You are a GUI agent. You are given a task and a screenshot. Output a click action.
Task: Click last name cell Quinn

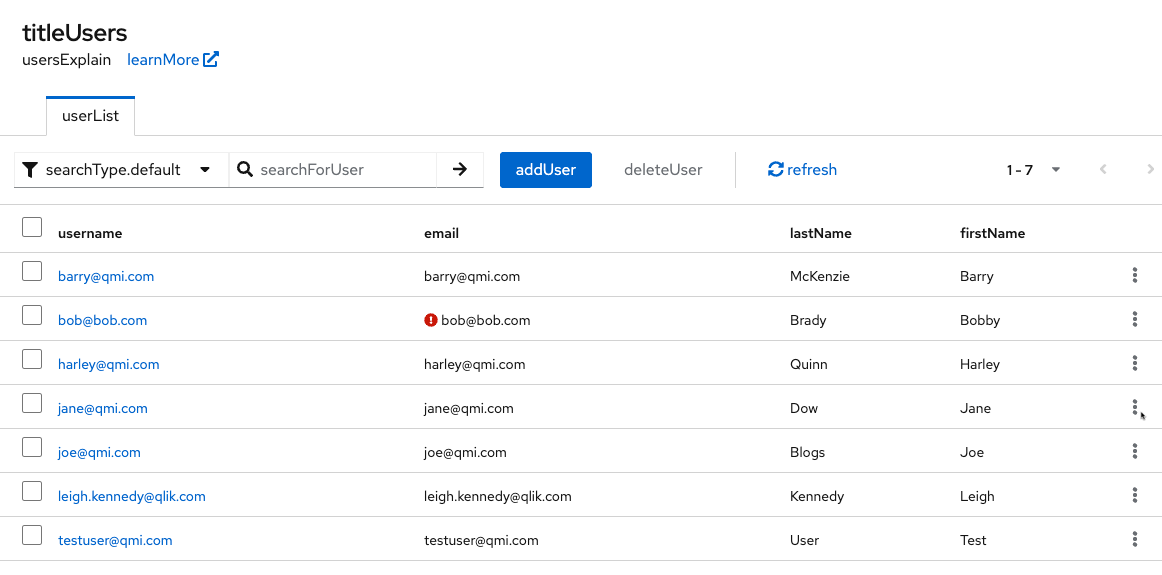(x=809, y=364)
